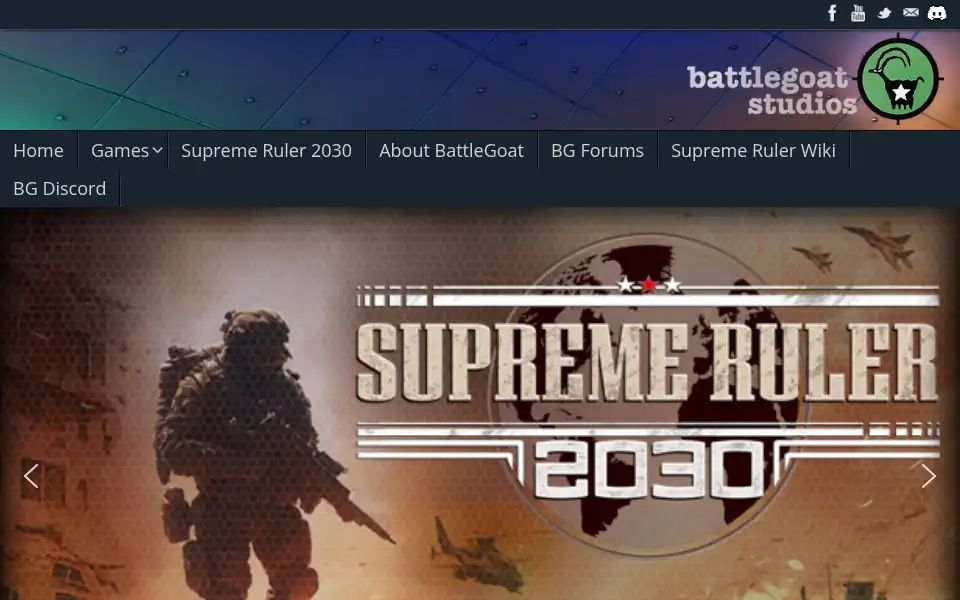Click the battlegoat studios header text
The width and height of the screenshot is (960, 600).
pos(770,90)
